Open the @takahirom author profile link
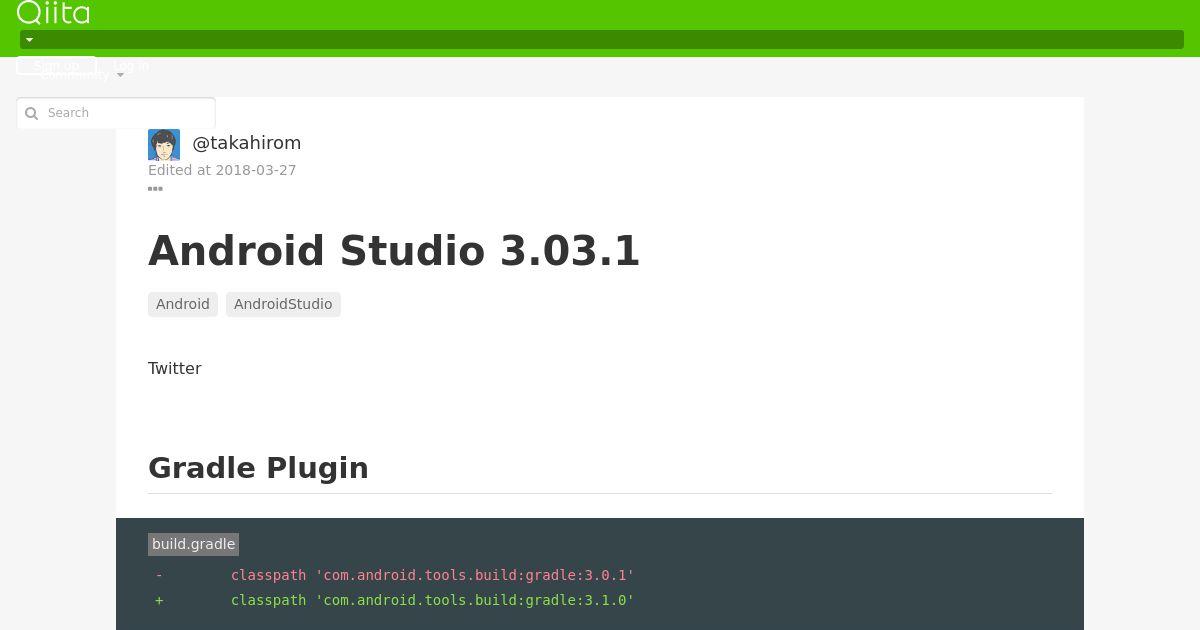Screen dimensions: 1200x630 [x=246, y=143]
